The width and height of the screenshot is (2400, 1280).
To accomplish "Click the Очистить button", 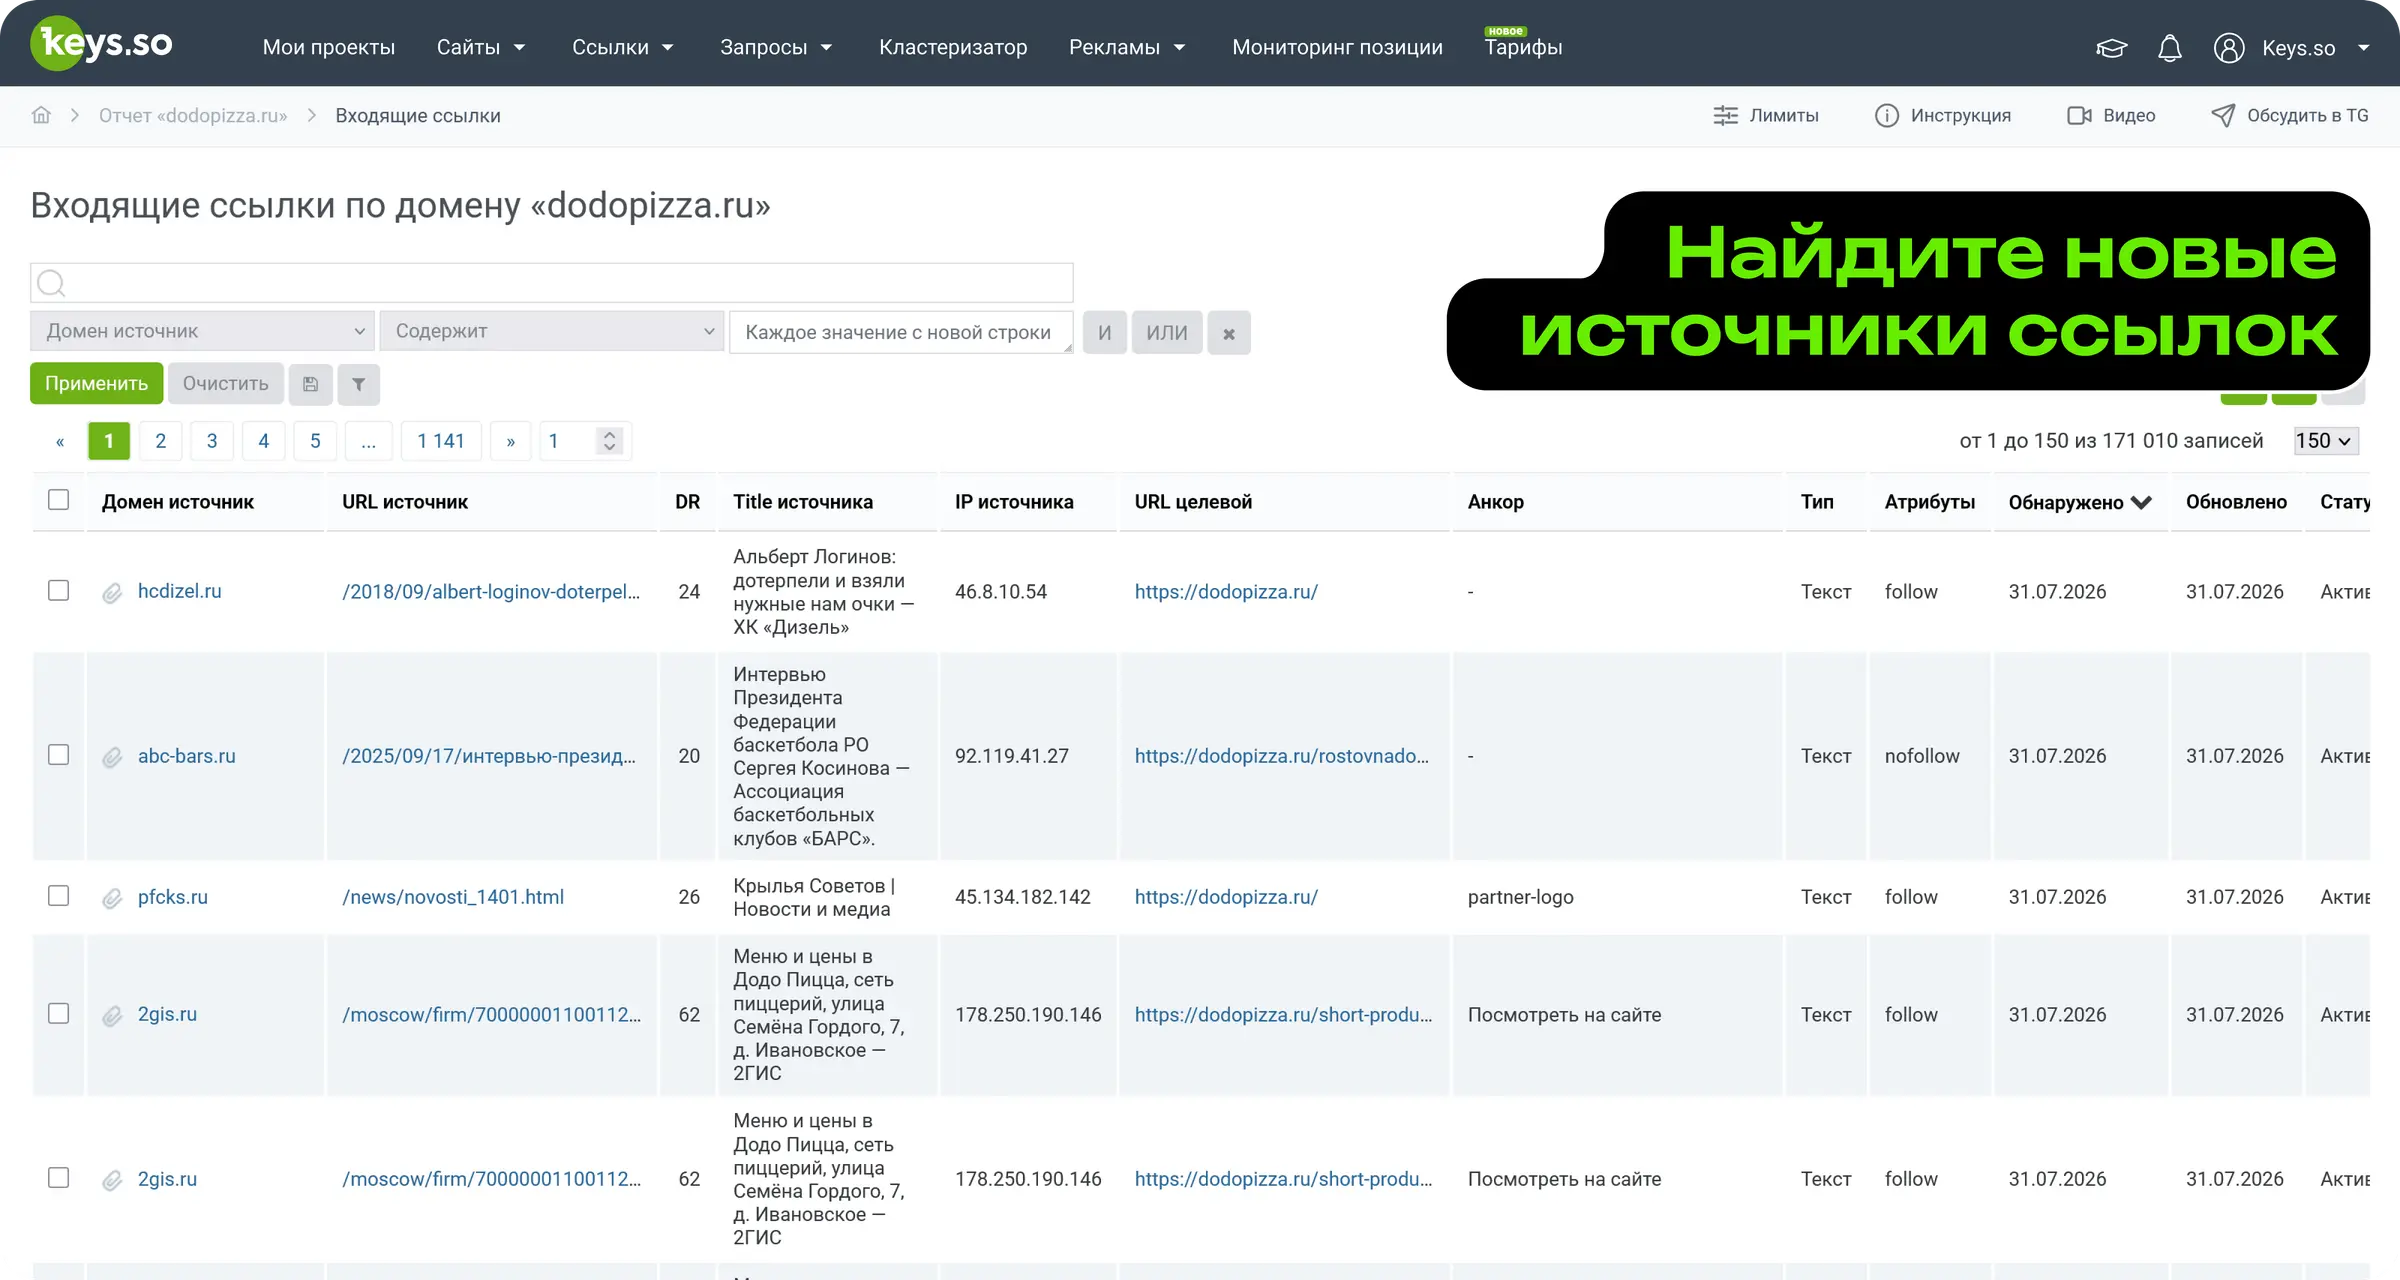I will [x=226, y=384].
